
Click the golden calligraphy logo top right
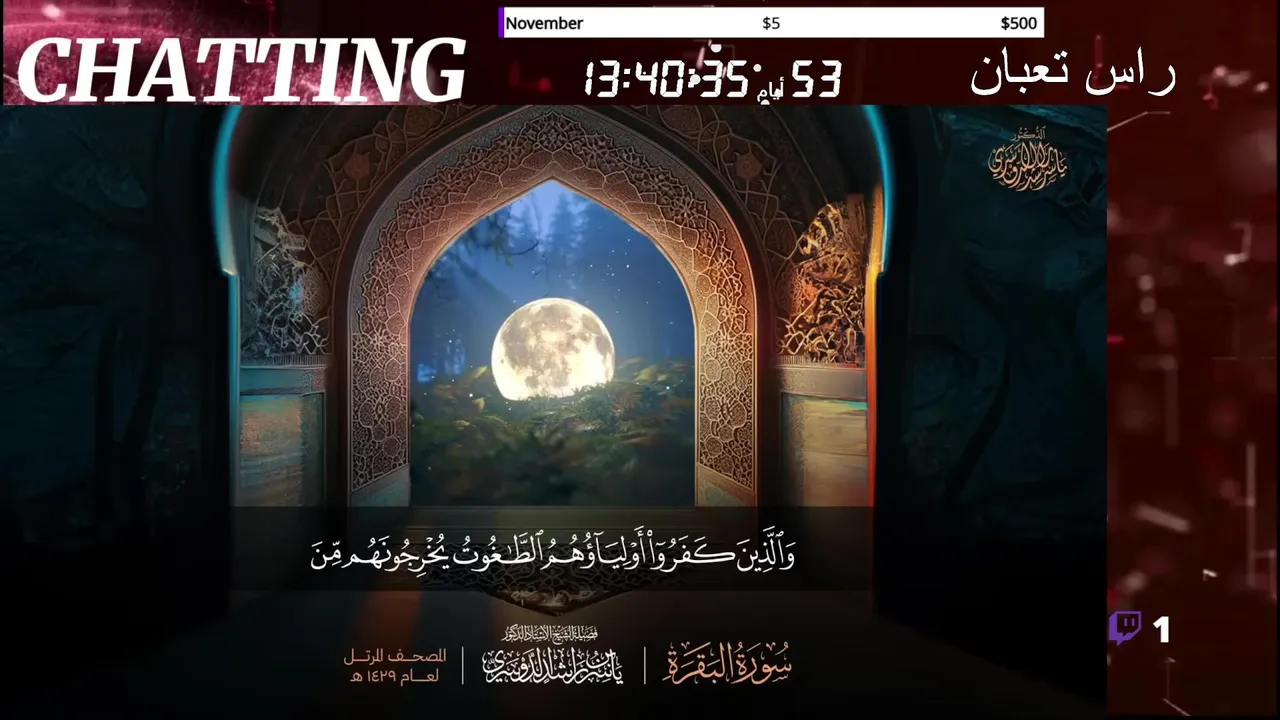1028,160
